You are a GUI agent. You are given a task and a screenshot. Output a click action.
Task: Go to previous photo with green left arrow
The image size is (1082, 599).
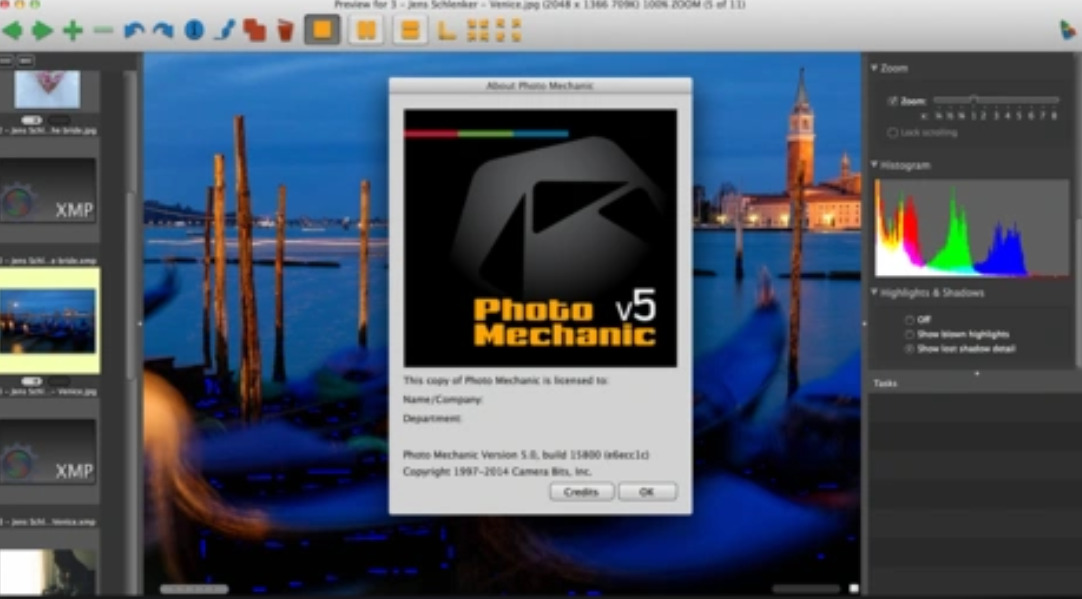[x=12, y=30]
